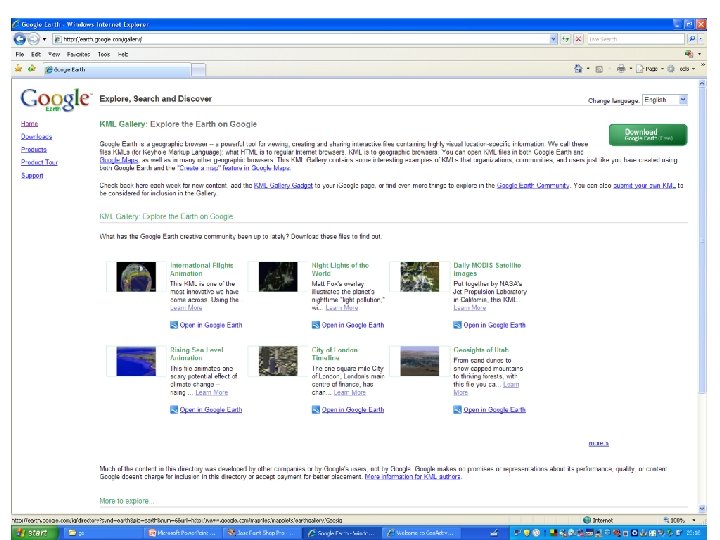
Task: Follow the Home sidebar link
Action: pos(29,124)
